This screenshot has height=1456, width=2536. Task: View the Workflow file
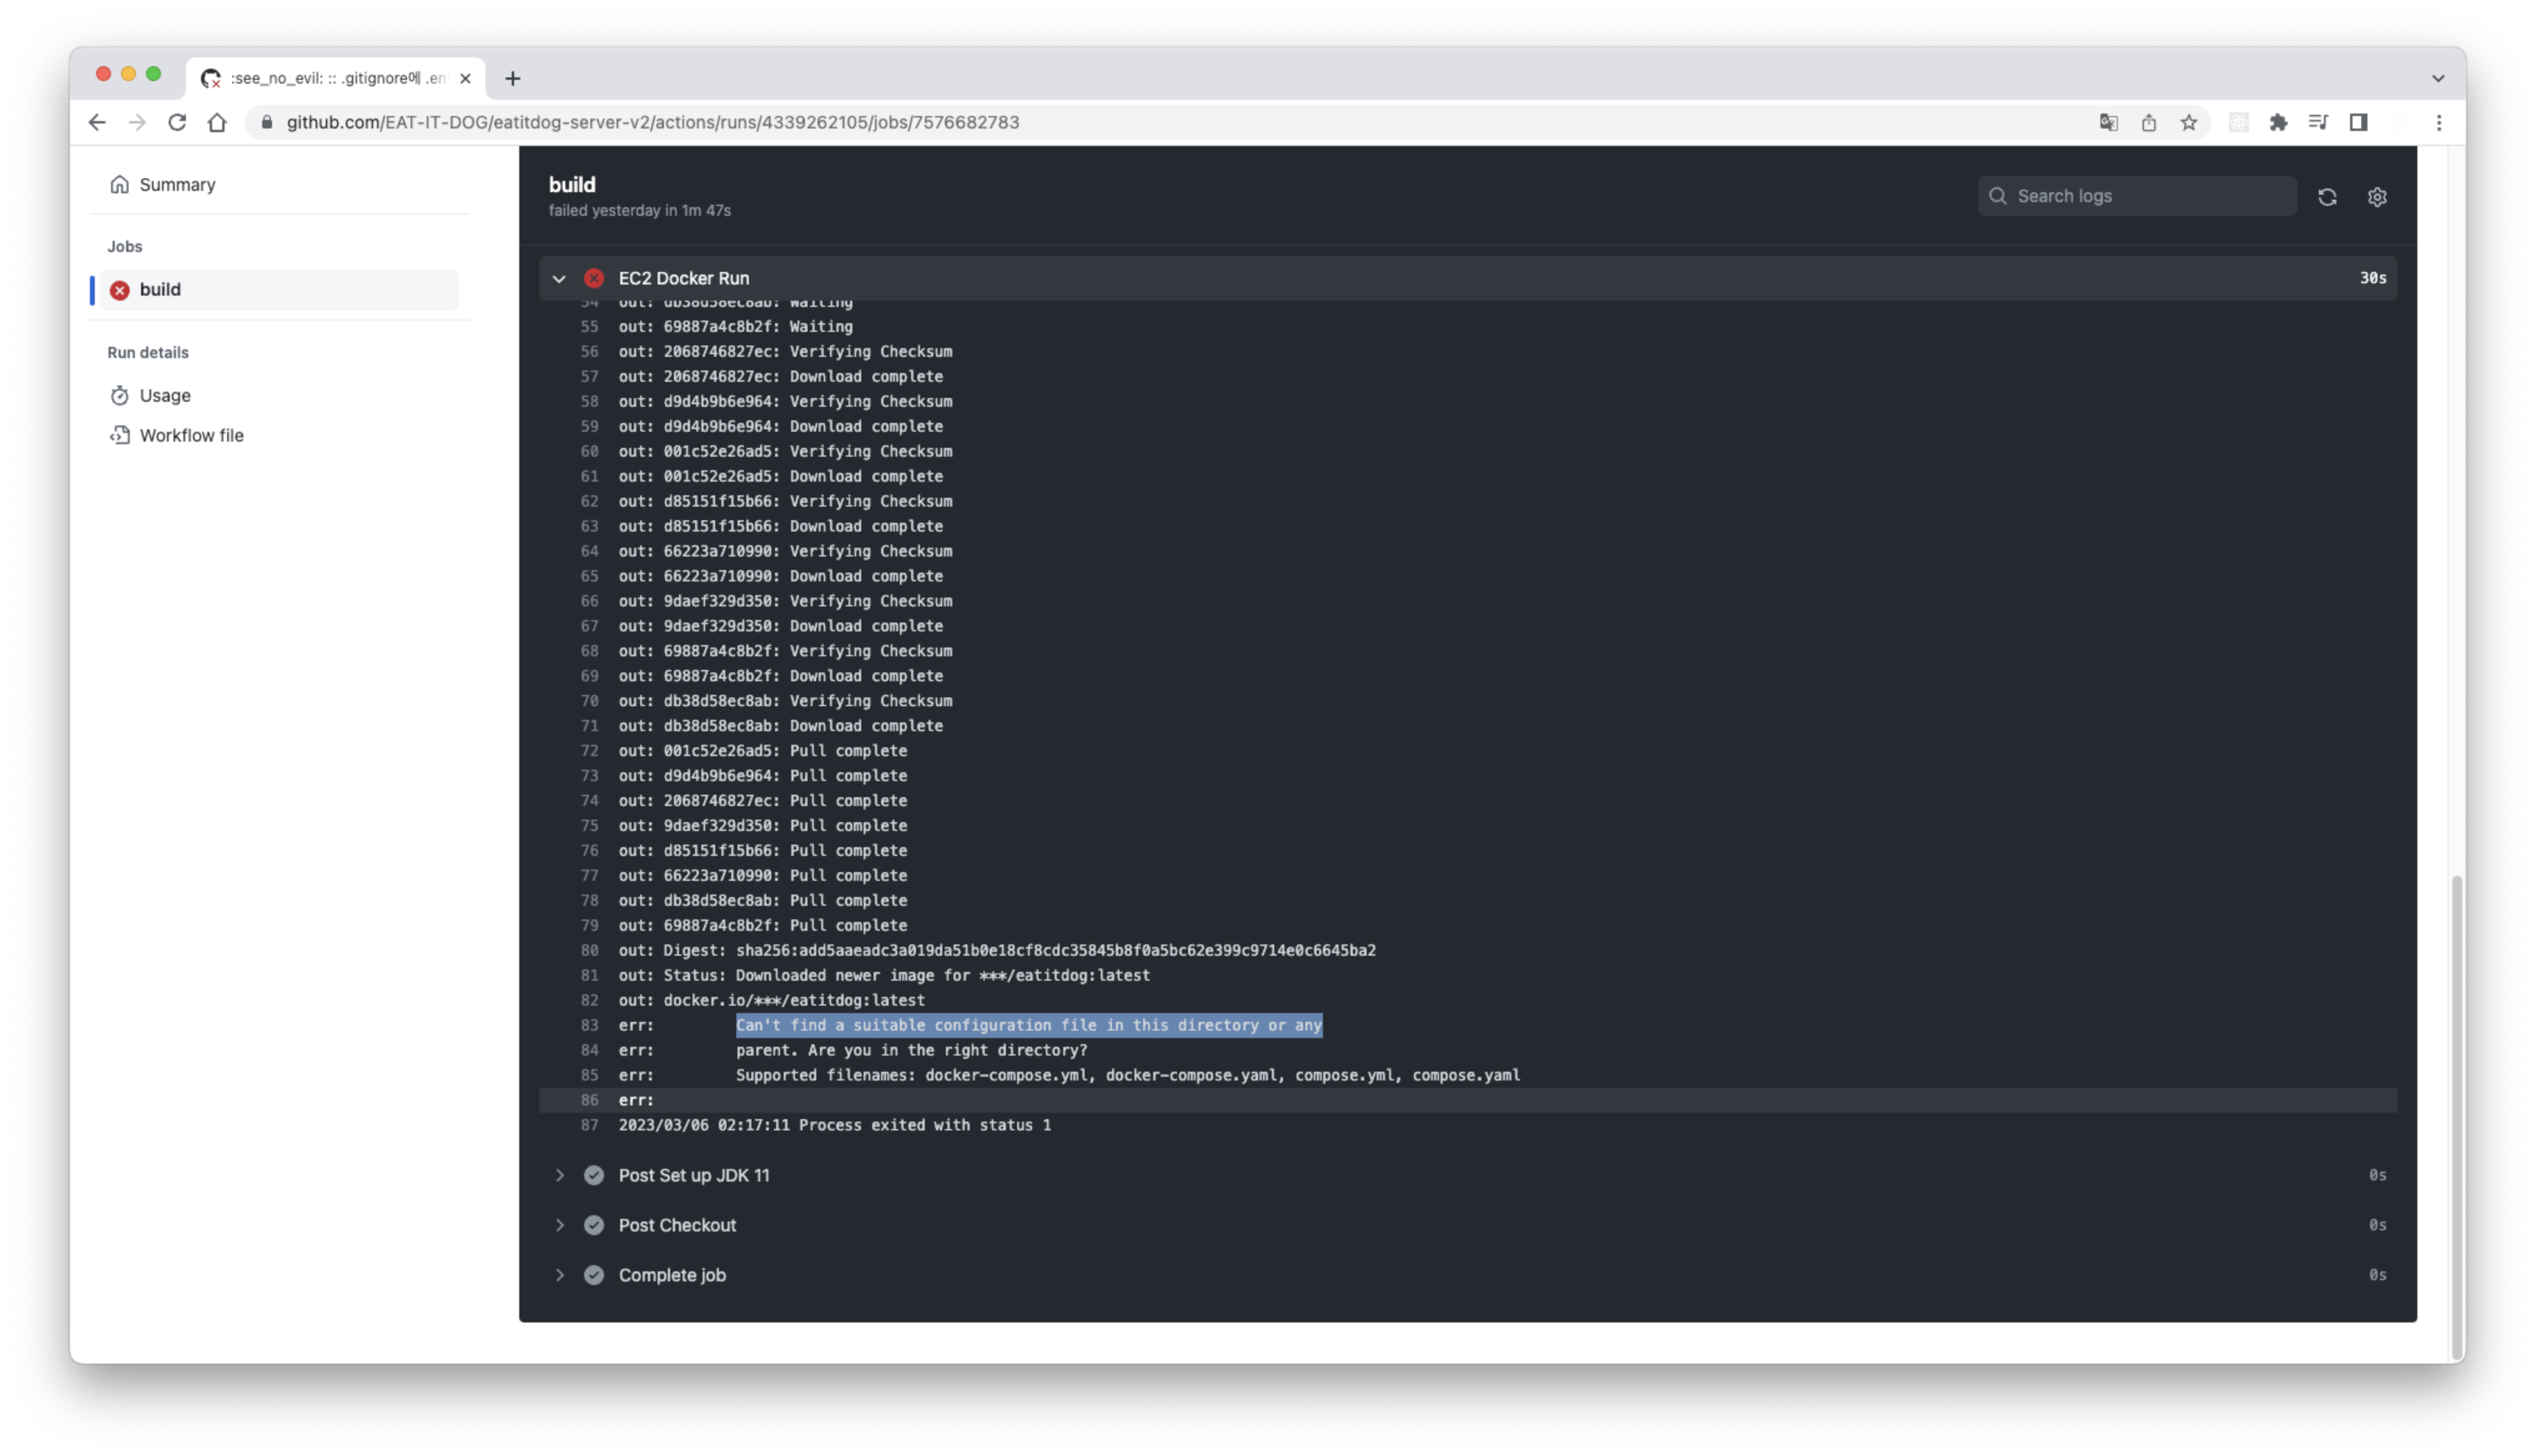[191, 435]
